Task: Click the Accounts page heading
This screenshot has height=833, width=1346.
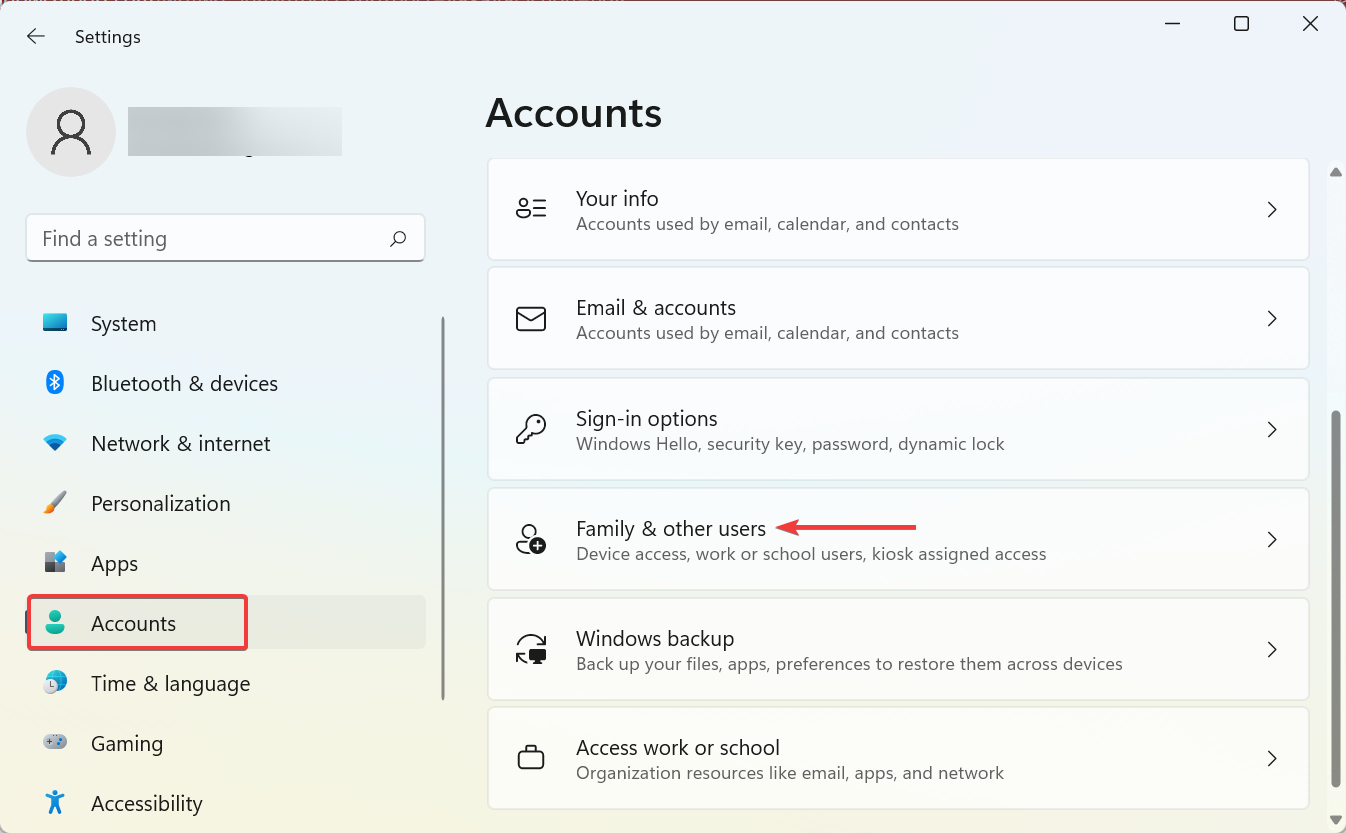Action: [574, 113]
